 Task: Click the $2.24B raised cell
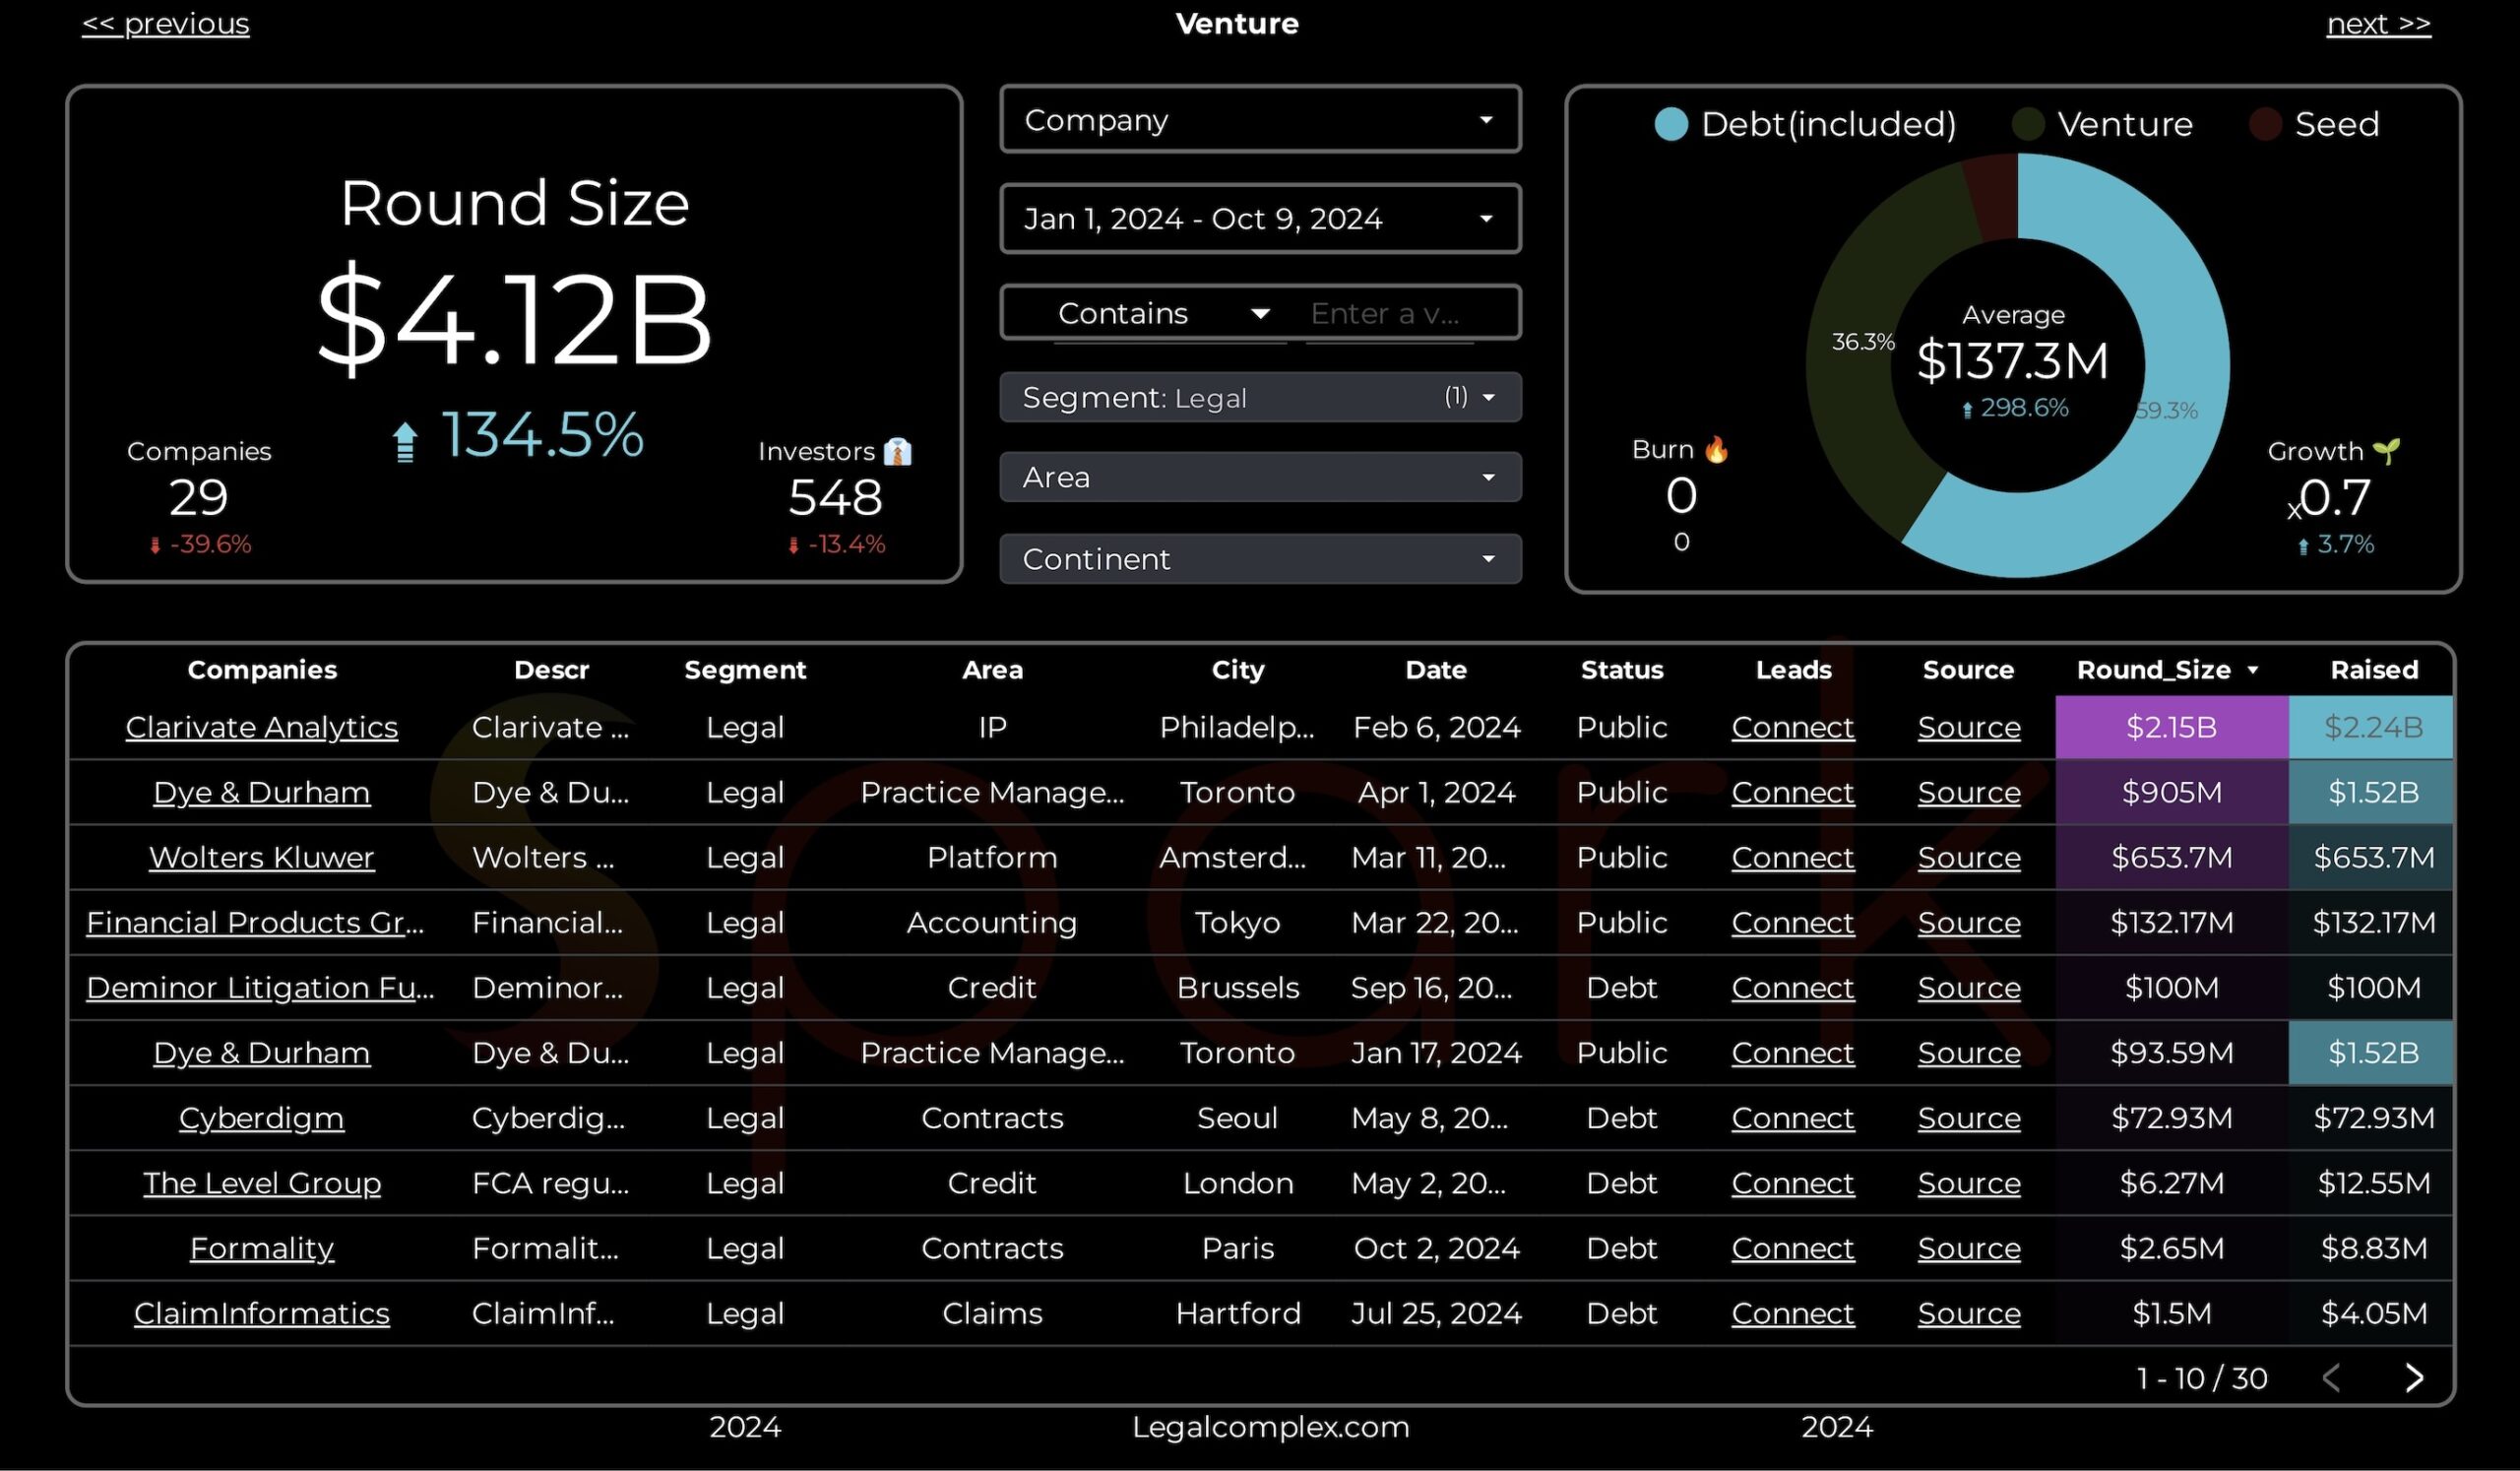point(2371,727)
